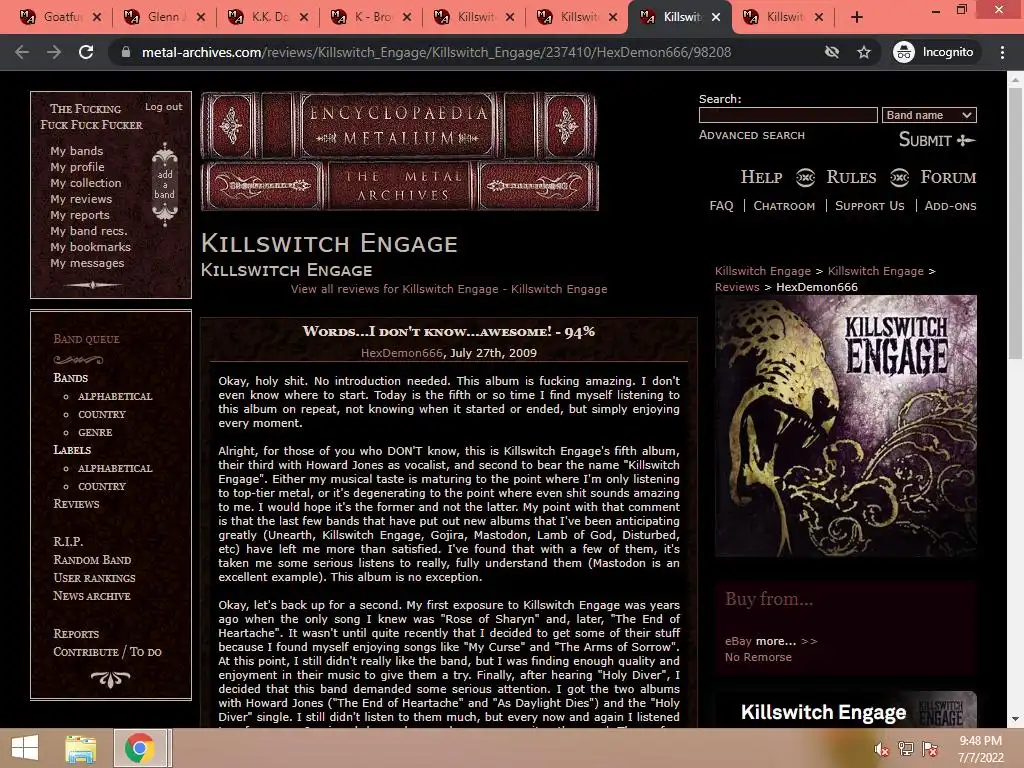Open the Rules page
This screenshot has height=768, width=1024.
click(851, 177)
